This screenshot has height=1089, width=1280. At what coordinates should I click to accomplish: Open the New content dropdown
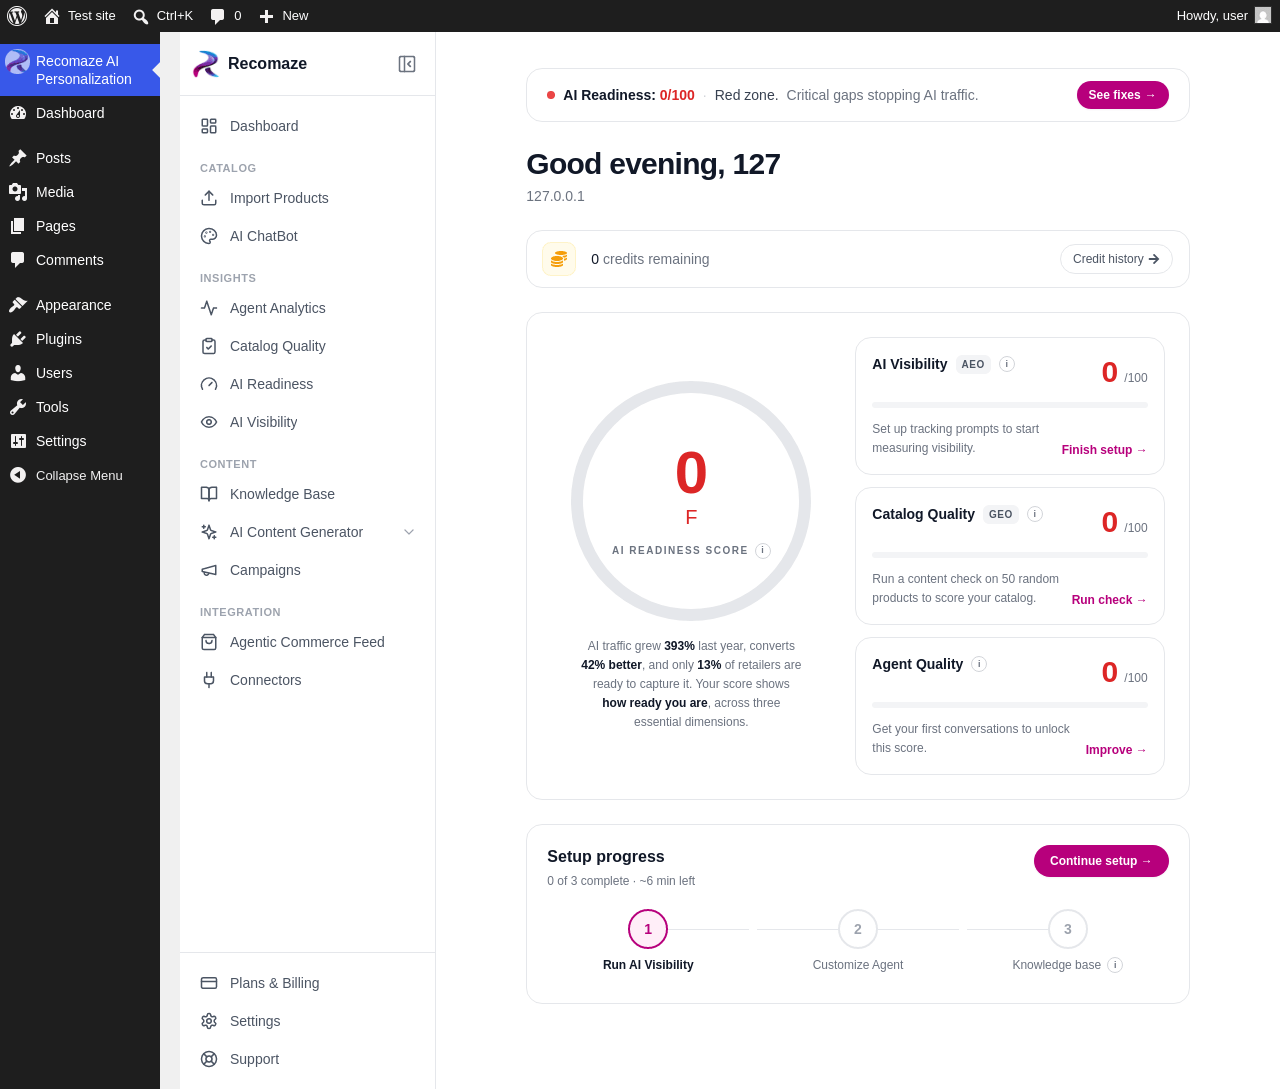(284, 16)
